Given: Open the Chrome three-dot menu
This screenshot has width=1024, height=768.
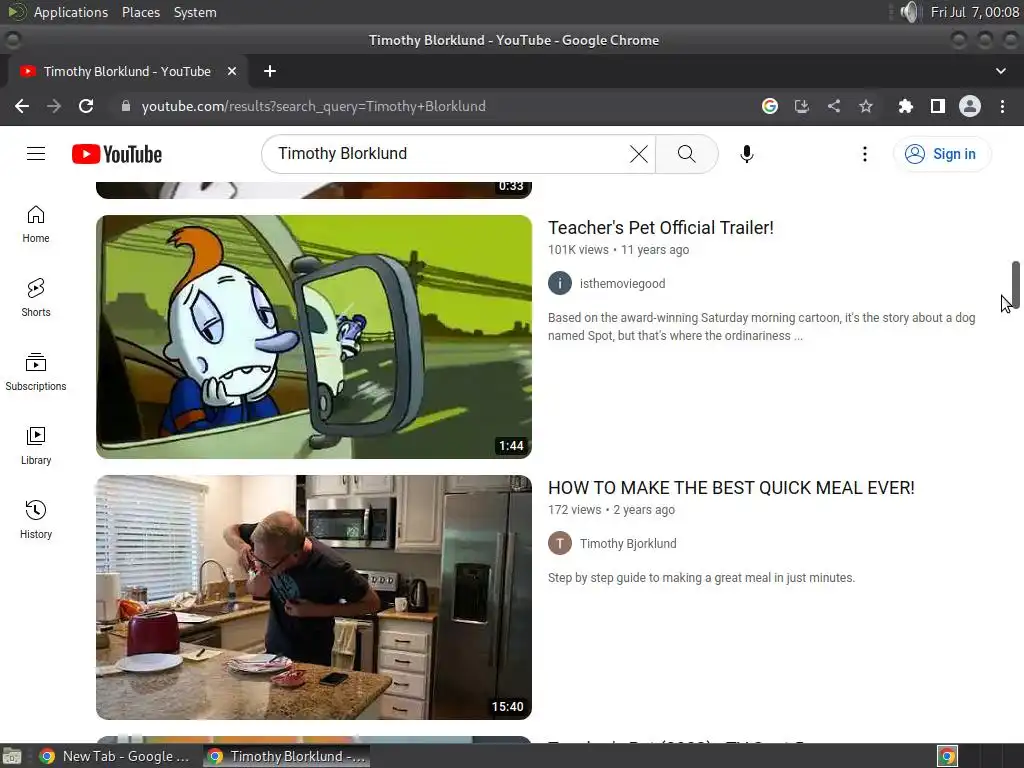Looking at the screenshot, I should point(1002,106).
